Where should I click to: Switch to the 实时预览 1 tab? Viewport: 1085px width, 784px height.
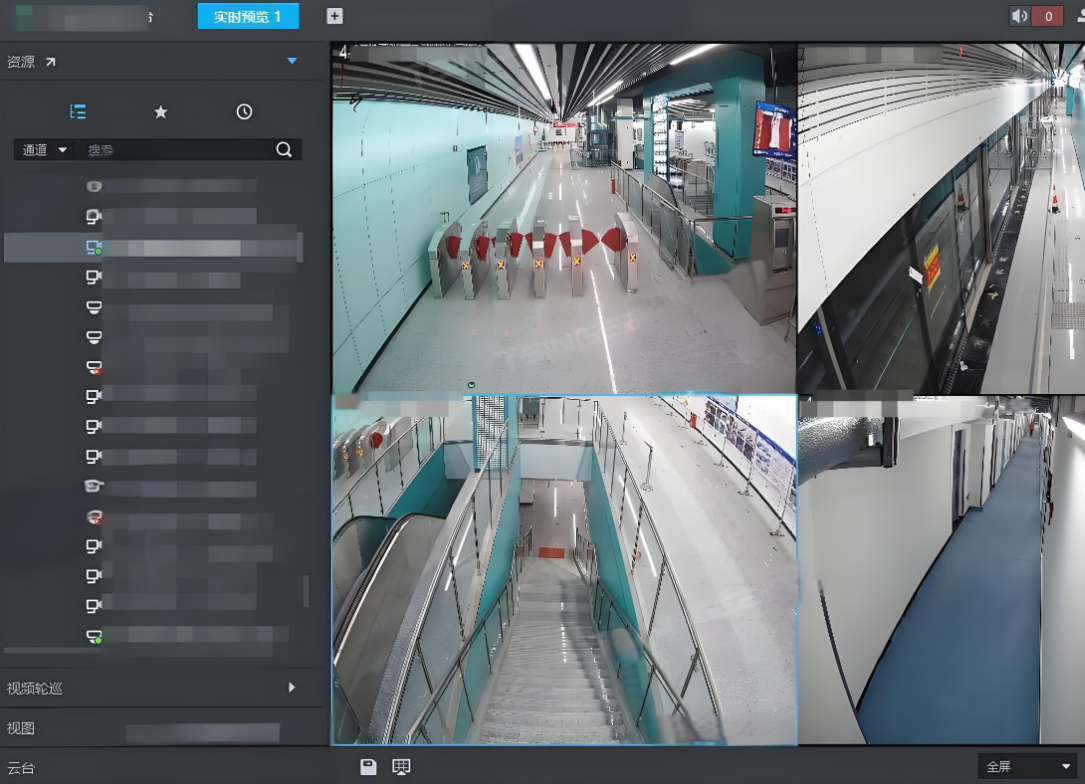pos(248,17)
